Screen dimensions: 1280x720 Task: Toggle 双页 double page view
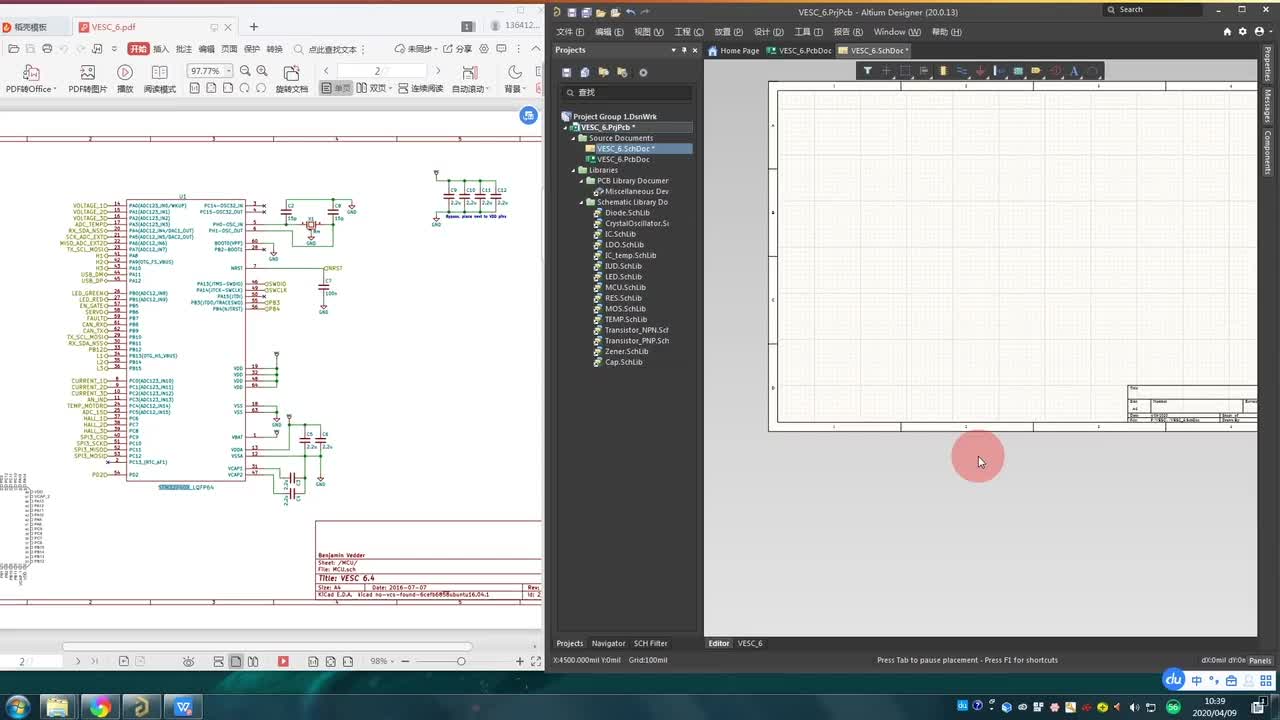373,88
